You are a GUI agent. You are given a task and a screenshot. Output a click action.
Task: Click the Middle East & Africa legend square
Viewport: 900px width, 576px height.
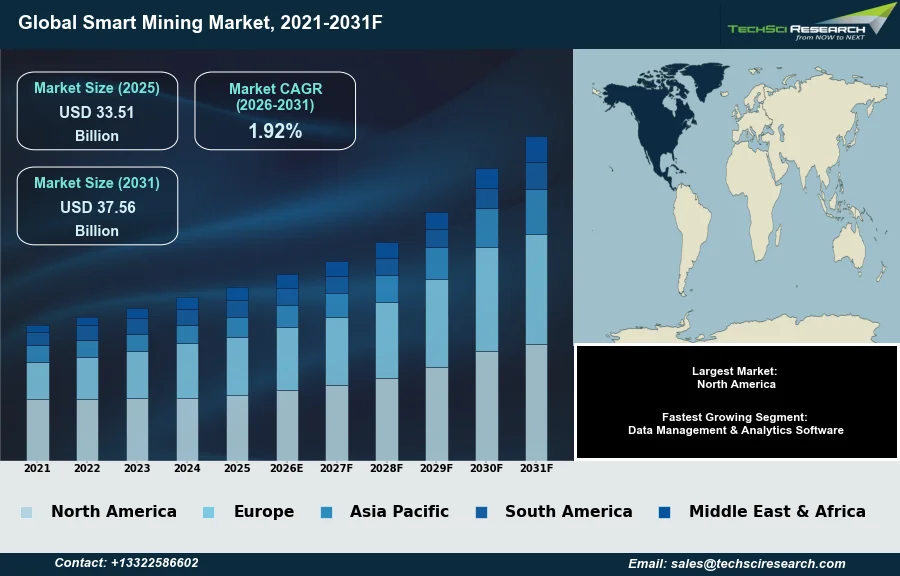click(665, 512)
